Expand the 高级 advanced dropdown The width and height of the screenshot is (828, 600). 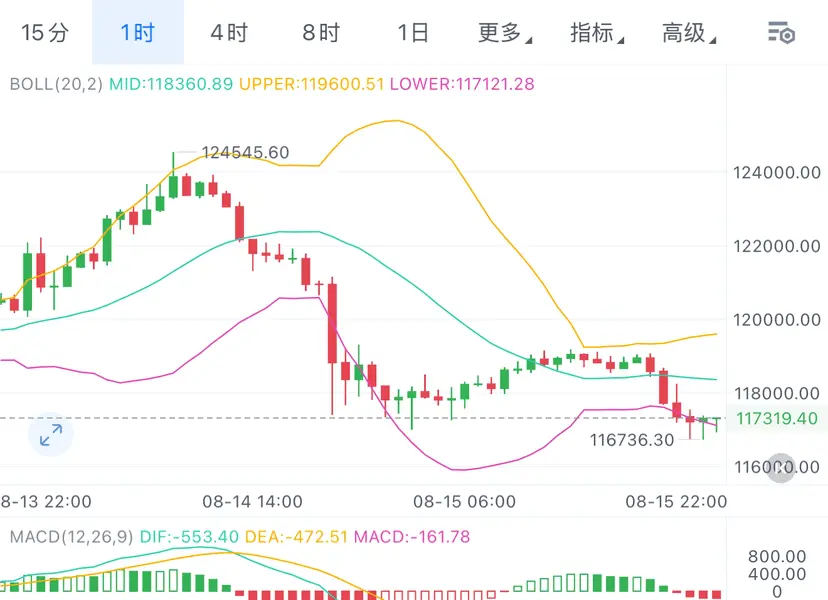tap(689, 33)
